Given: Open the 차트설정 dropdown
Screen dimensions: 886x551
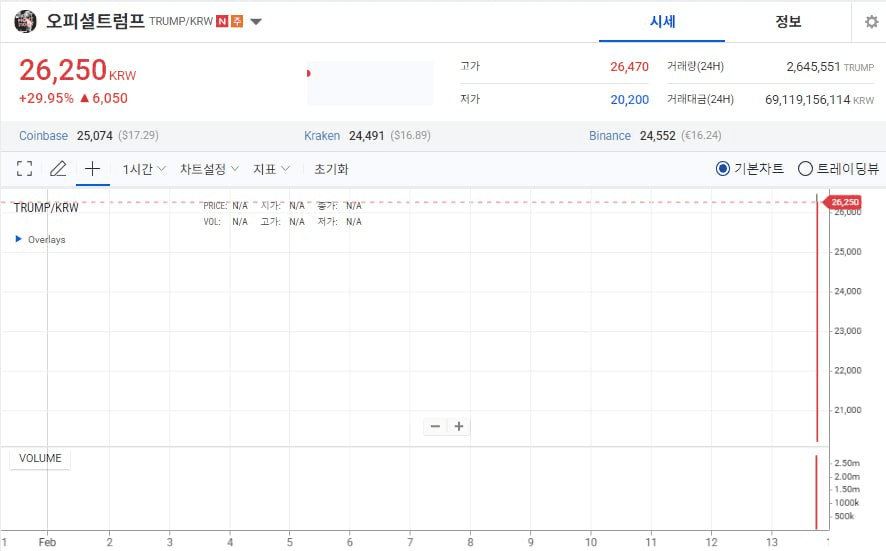Looking at the screenshot, I should (209, 169).
